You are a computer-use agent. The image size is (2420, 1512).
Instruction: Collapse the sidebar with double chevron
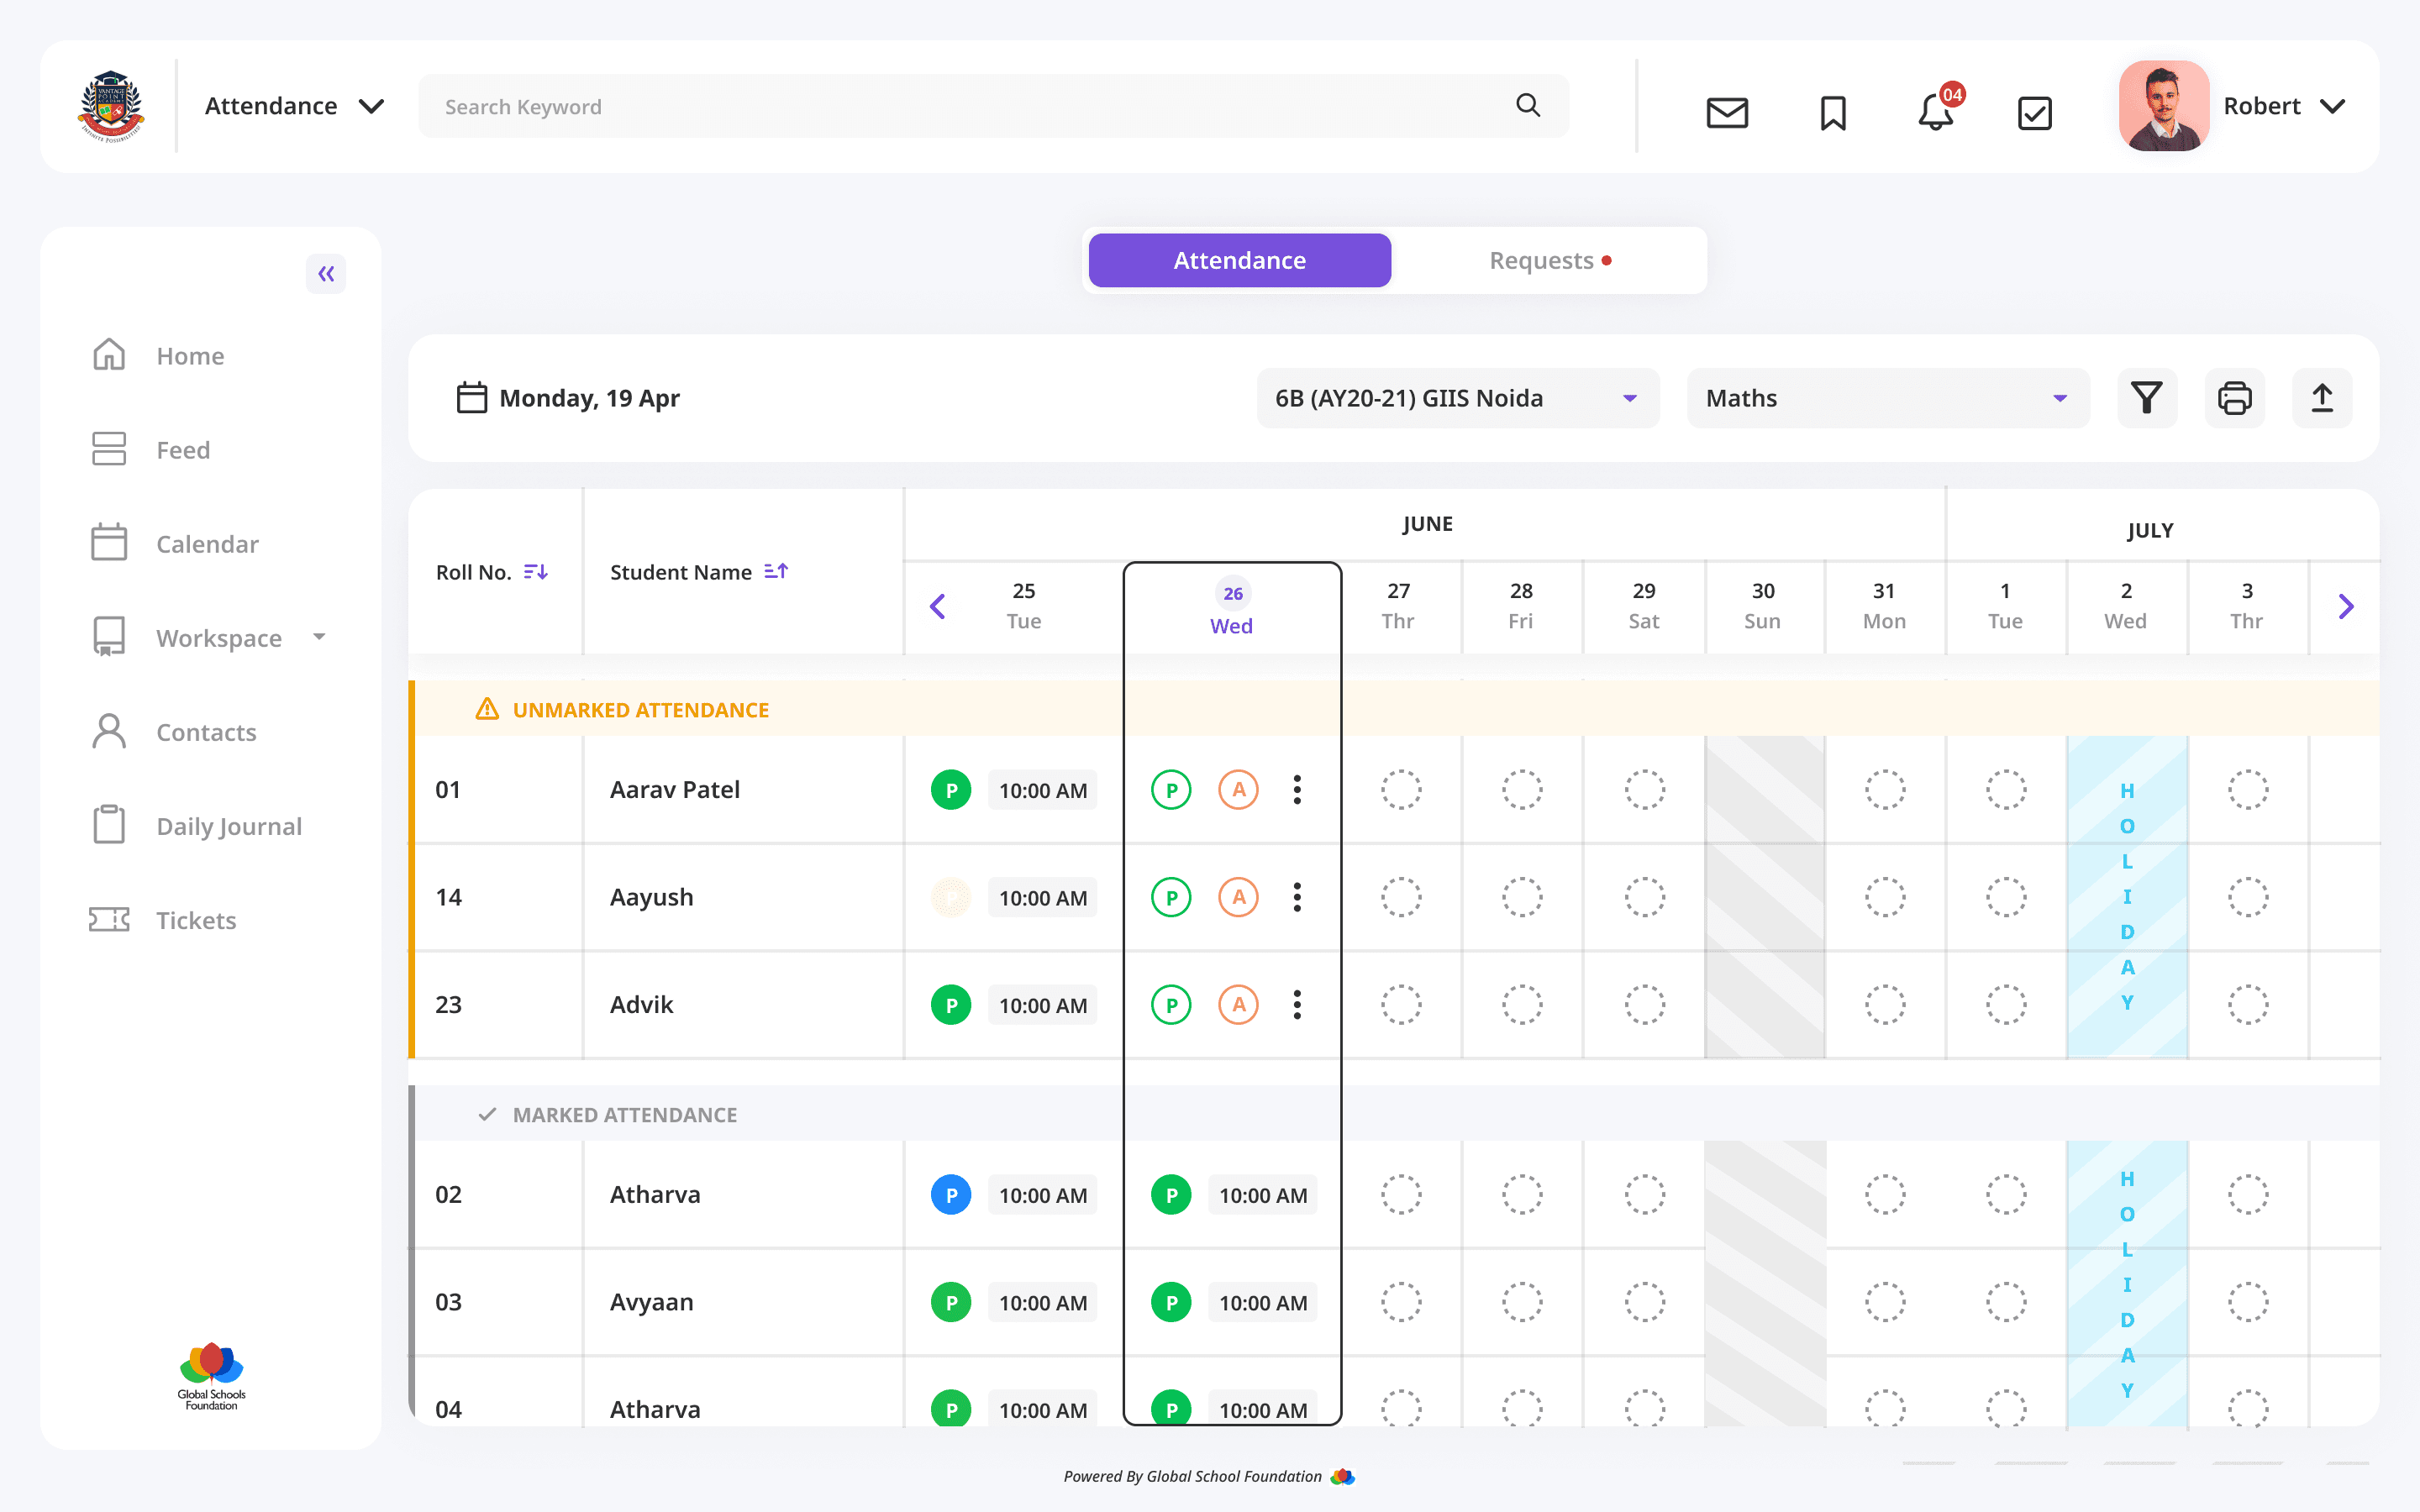[326, 274]
